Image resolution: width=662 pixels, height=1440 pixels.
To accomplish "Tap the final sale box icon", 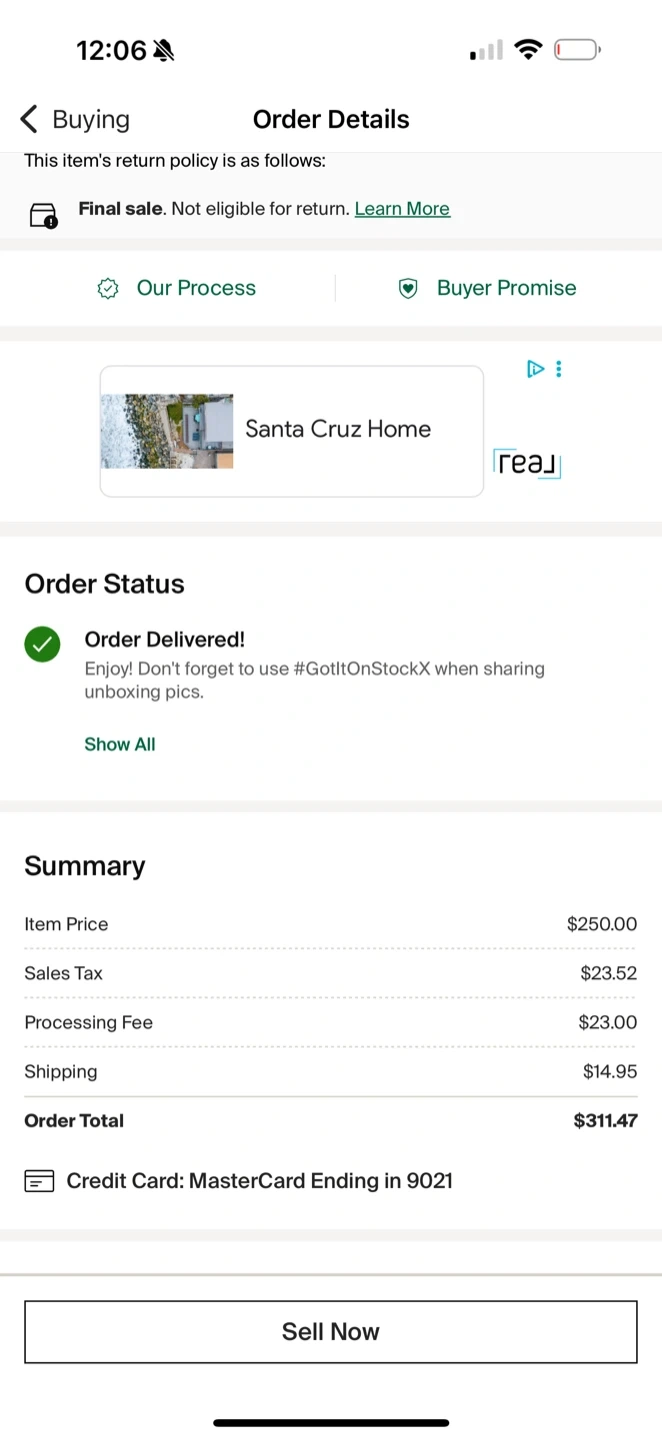I will tap(43, 214).
